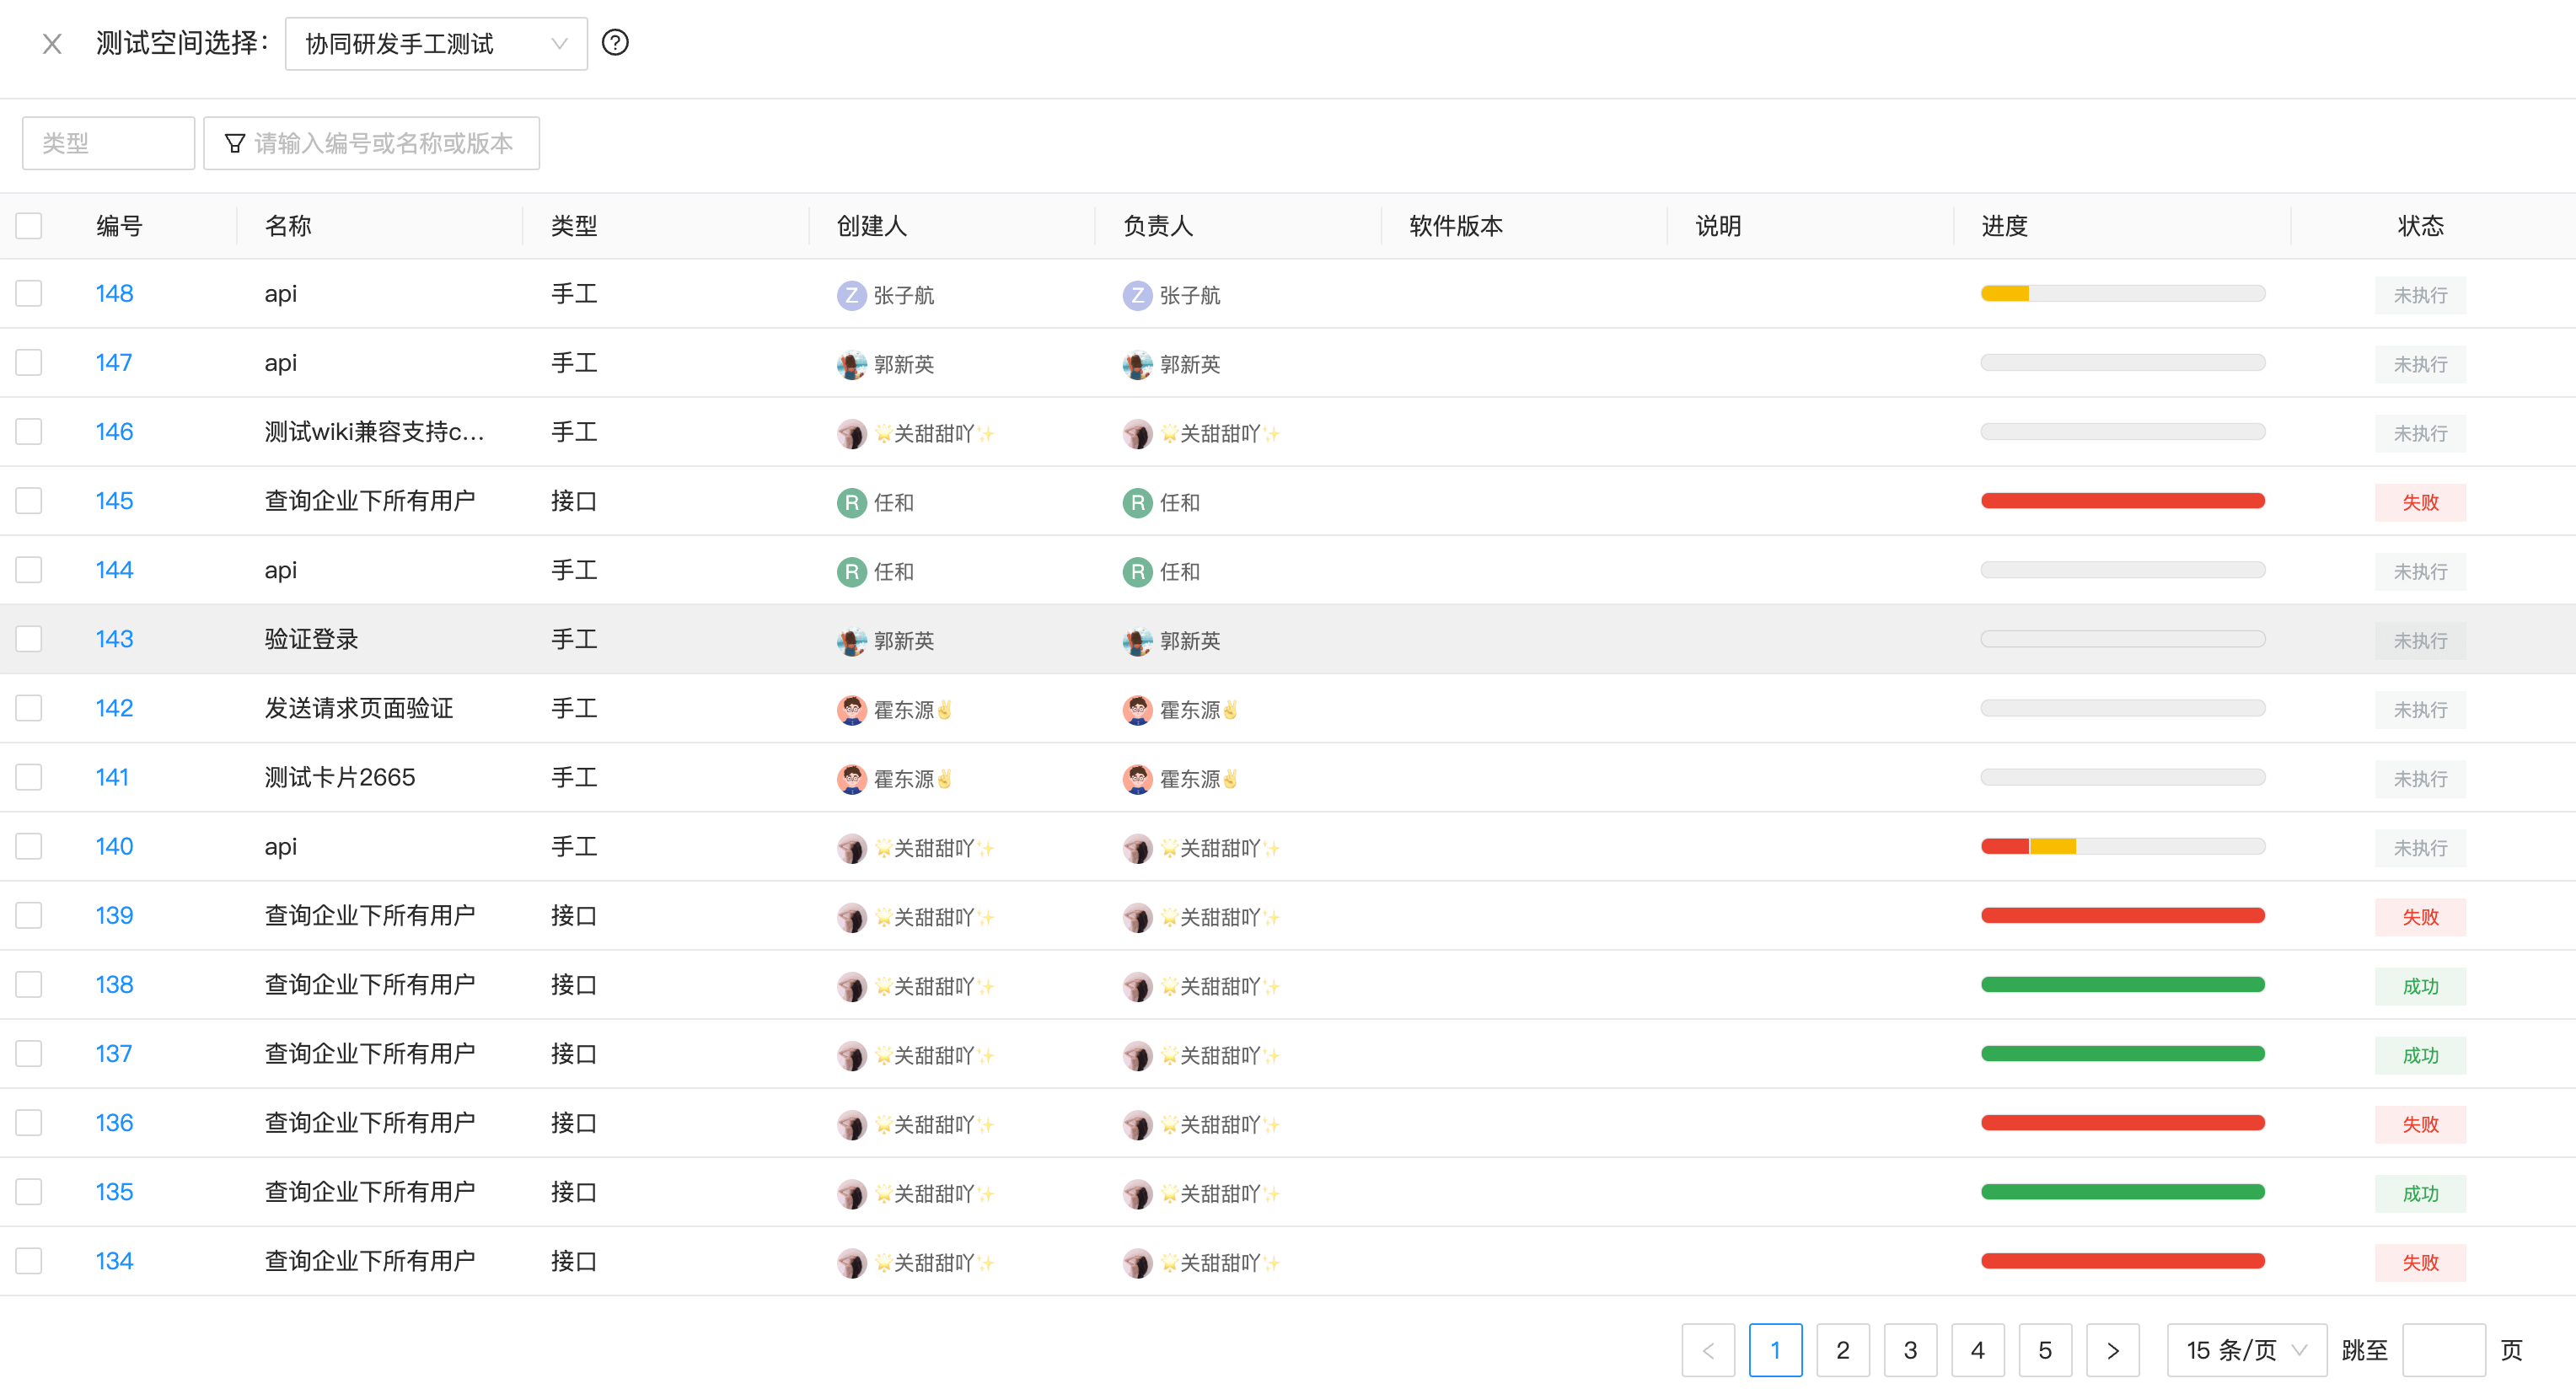The width and height of the screenshot is (2576, 1389).
Task: Open the help tooltip icon
Action: (615, 43)
